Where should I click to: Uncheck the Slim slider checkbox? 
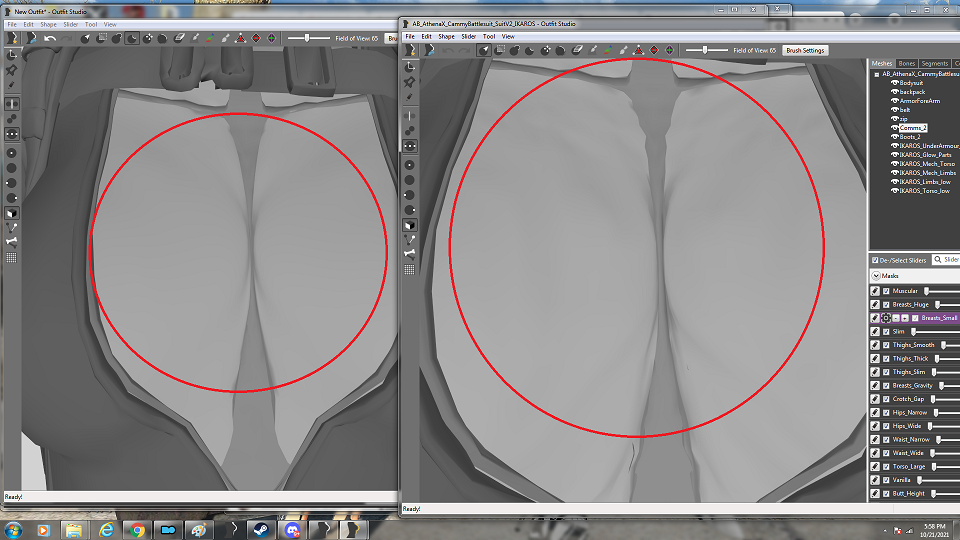886,331
